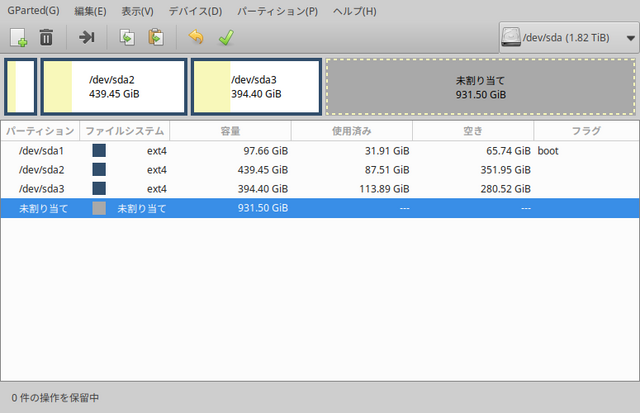Click the delete partition trash icon
Screen dimensions: 640x413
(46, 38)
